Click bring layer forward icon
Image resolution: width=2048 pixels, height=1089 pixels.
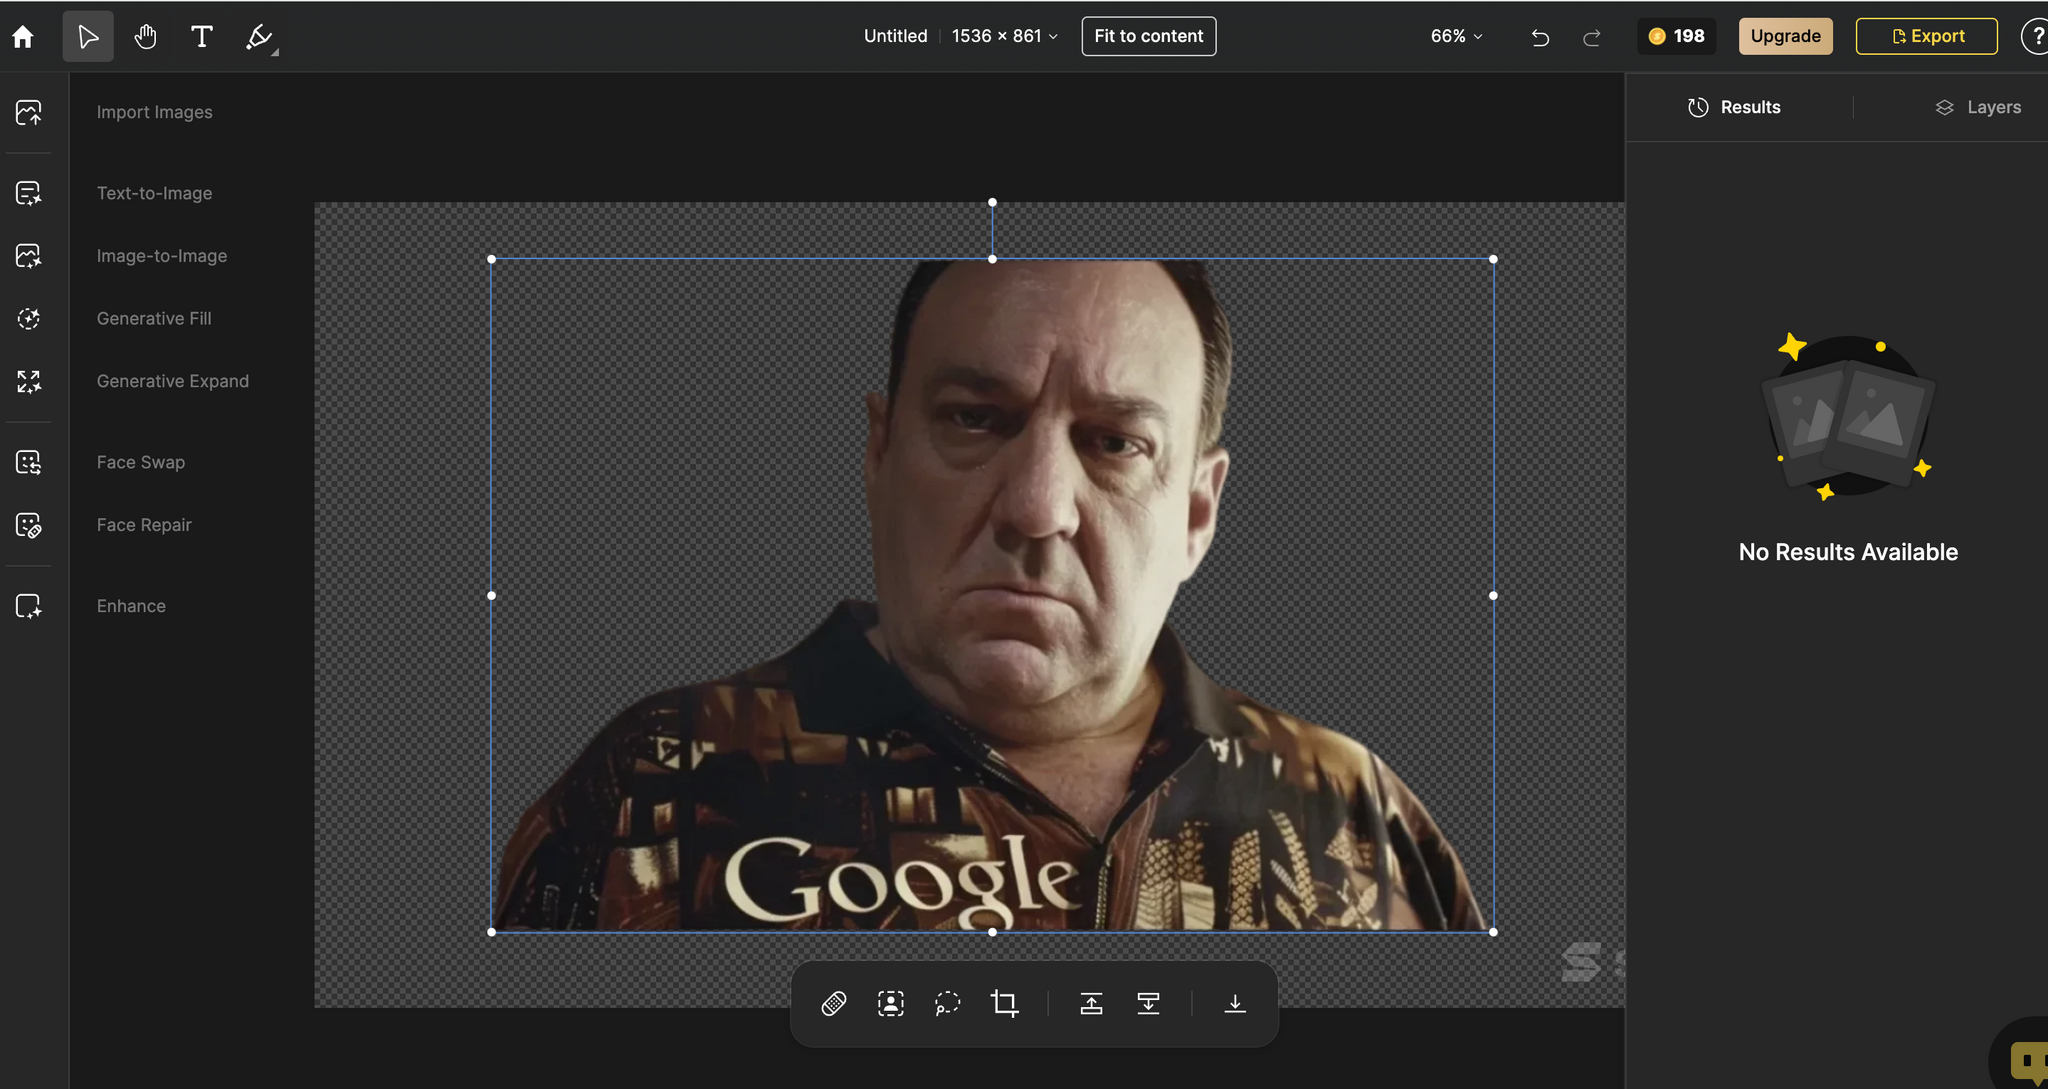click(1091, 1003)
